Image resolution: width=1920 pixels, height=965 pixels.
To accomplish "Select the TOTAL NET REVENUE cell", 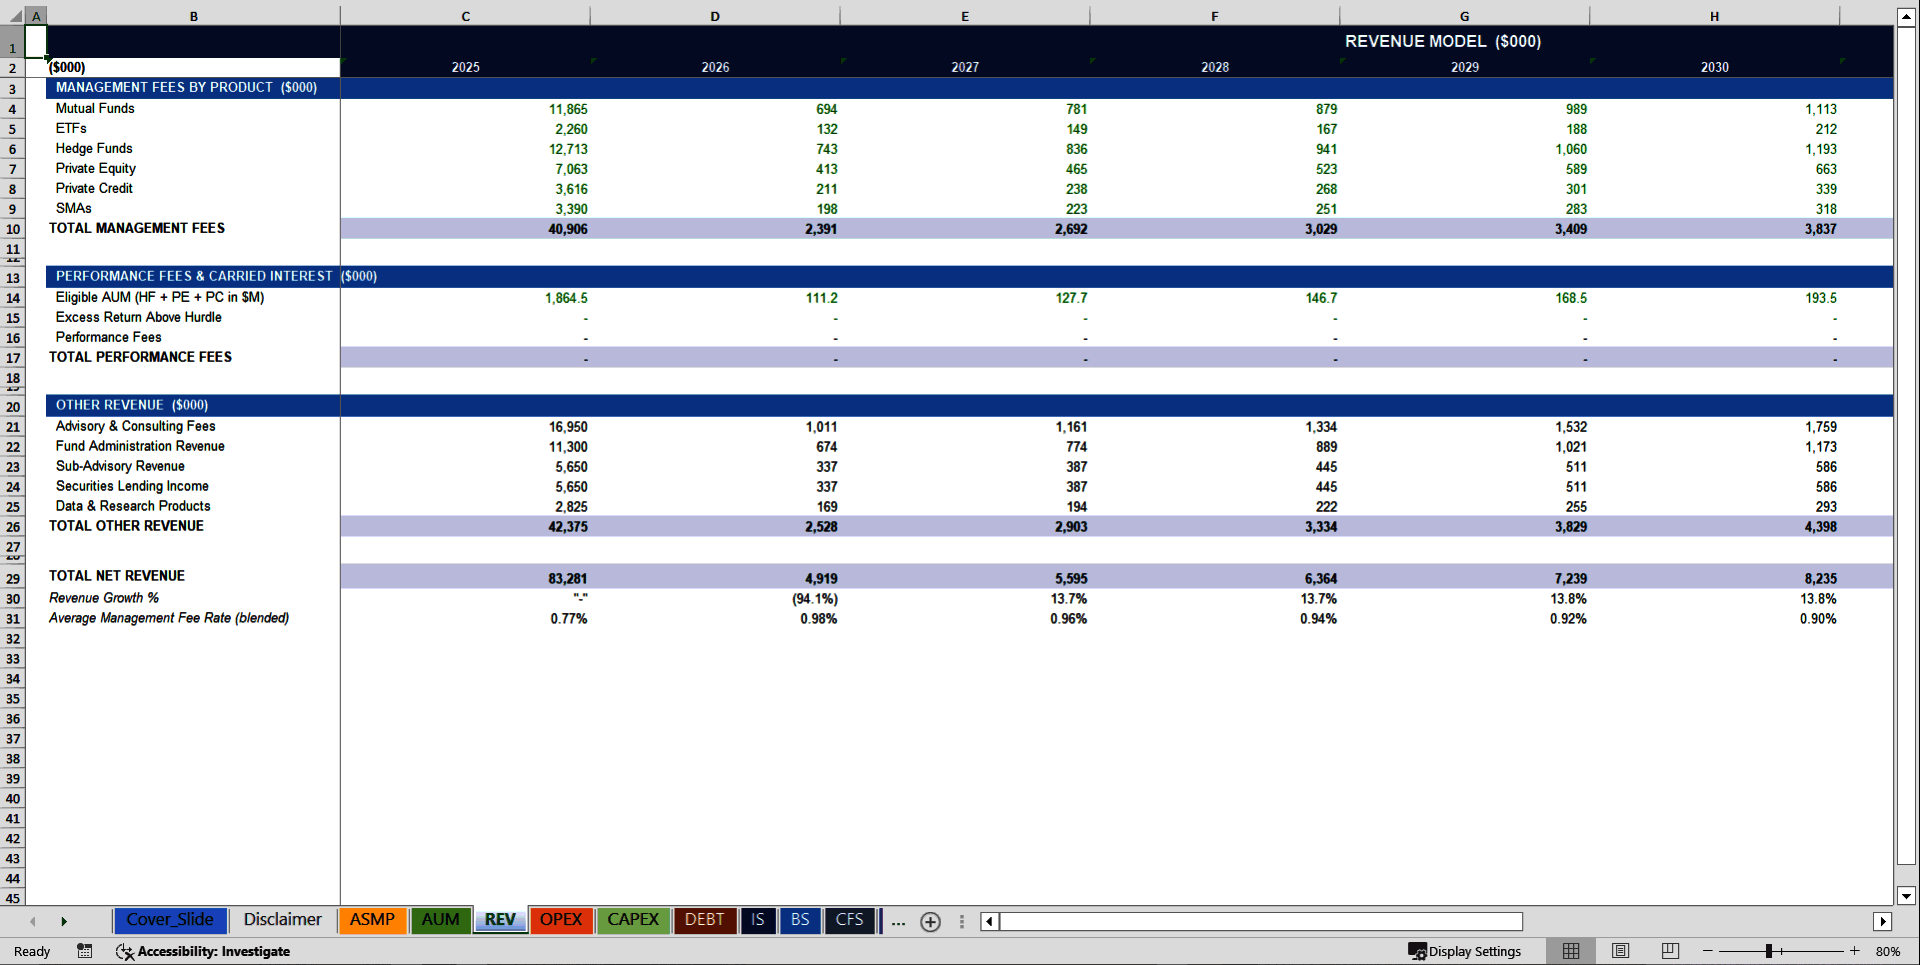I will (x=116, y=576).
